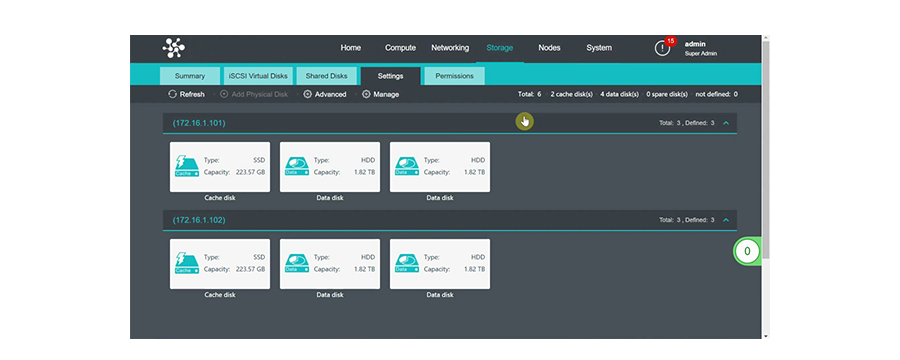Click the scrollbar down arrow
This screenshot has width=900, height=360.
(x=765, y=335)
